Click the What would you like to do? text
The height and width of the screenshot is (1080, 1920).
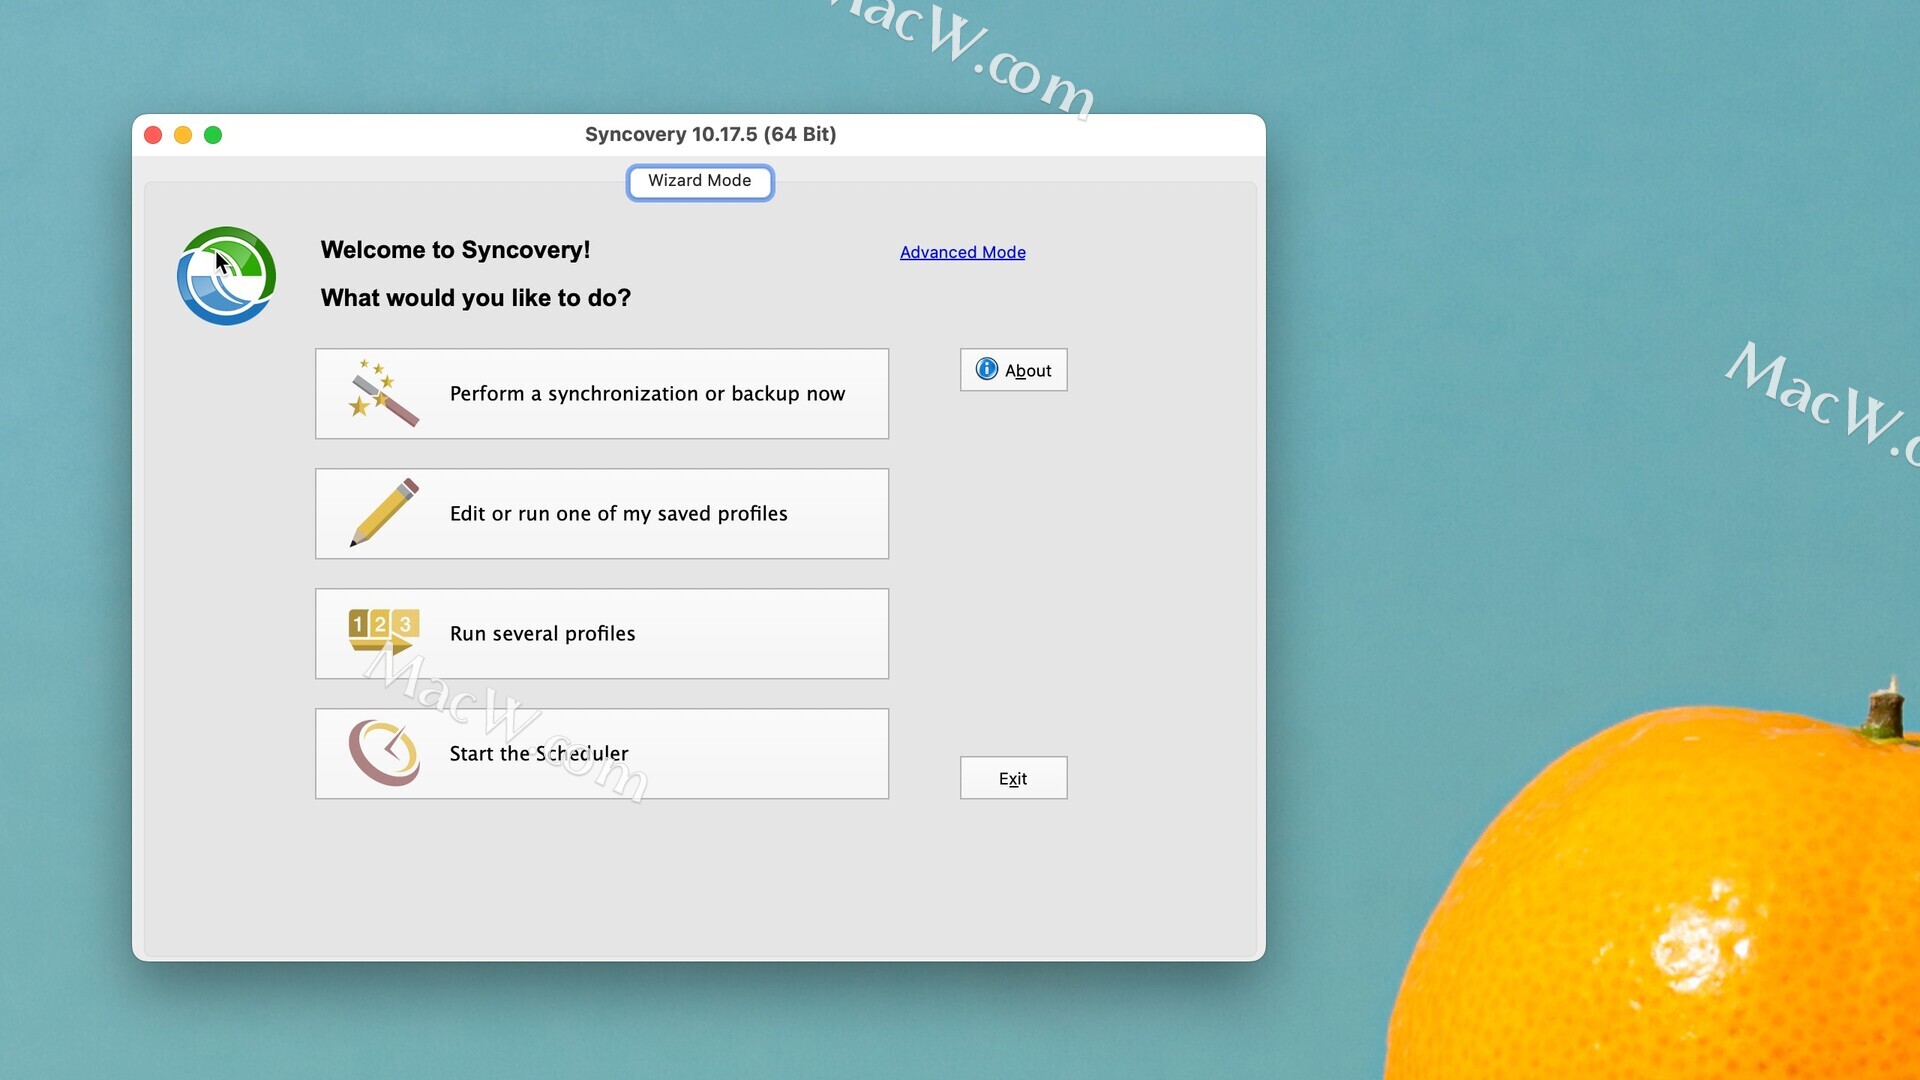[475, 298]
